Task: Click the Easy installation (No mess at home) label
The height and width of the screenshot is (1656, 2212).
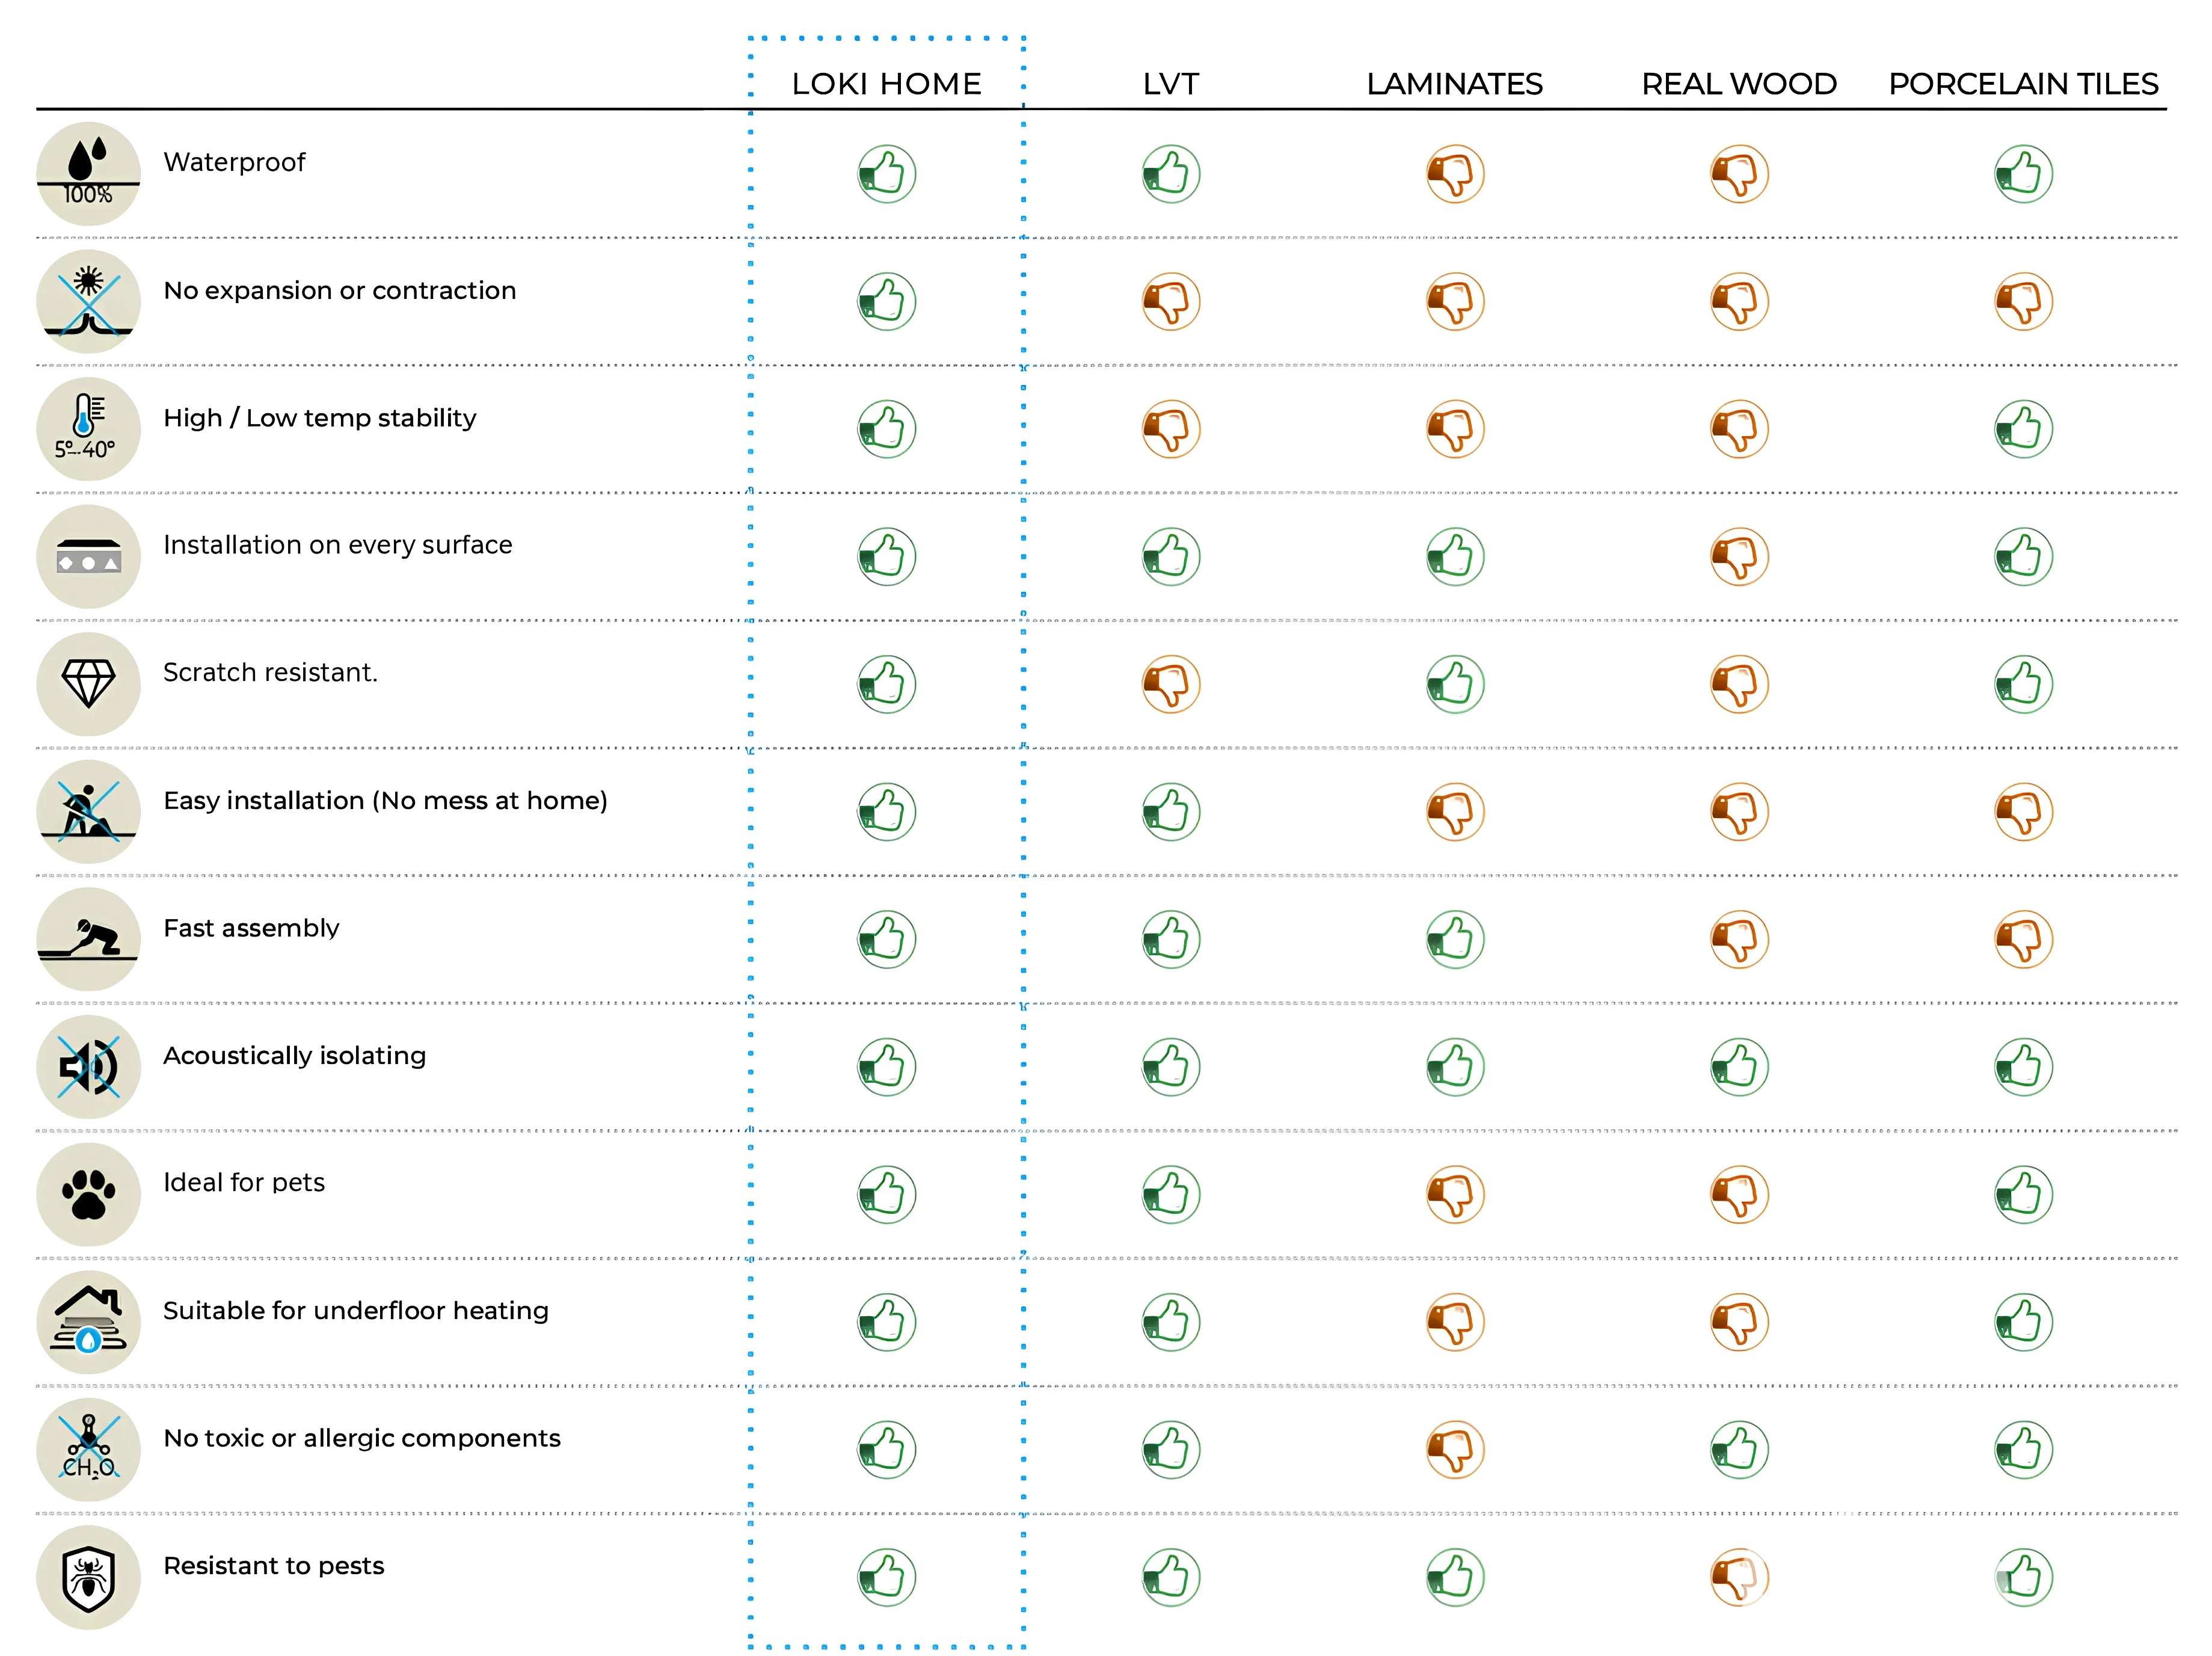Action: coord(385,801)
